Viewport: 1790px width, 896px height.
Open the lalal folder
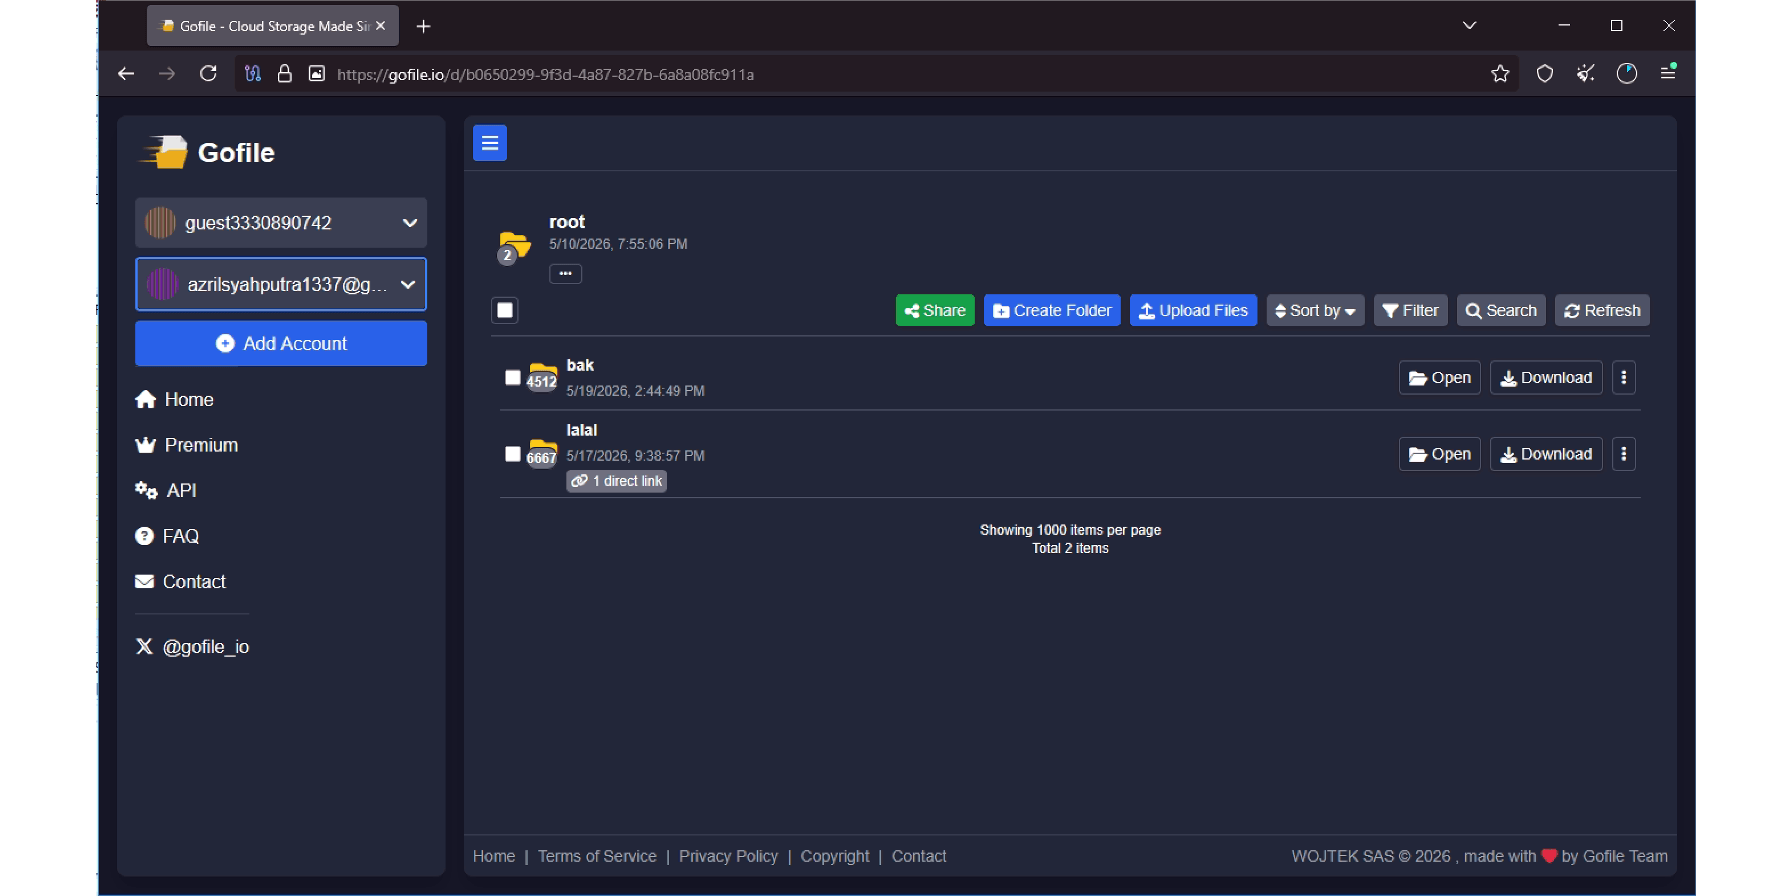1439,454
